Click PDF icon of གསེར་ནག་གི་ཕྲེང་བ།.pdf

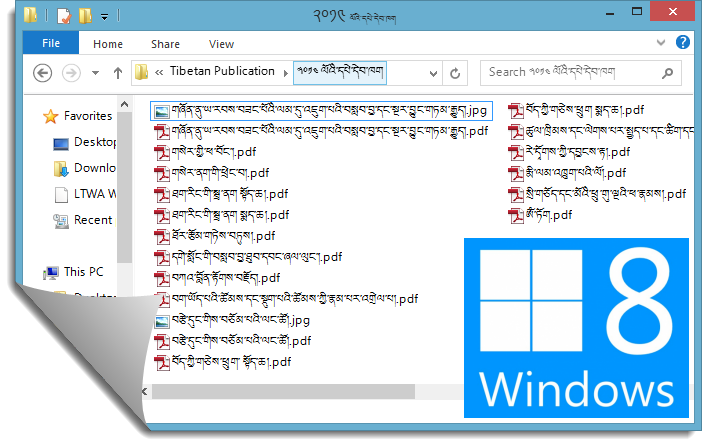click(162, 174)
